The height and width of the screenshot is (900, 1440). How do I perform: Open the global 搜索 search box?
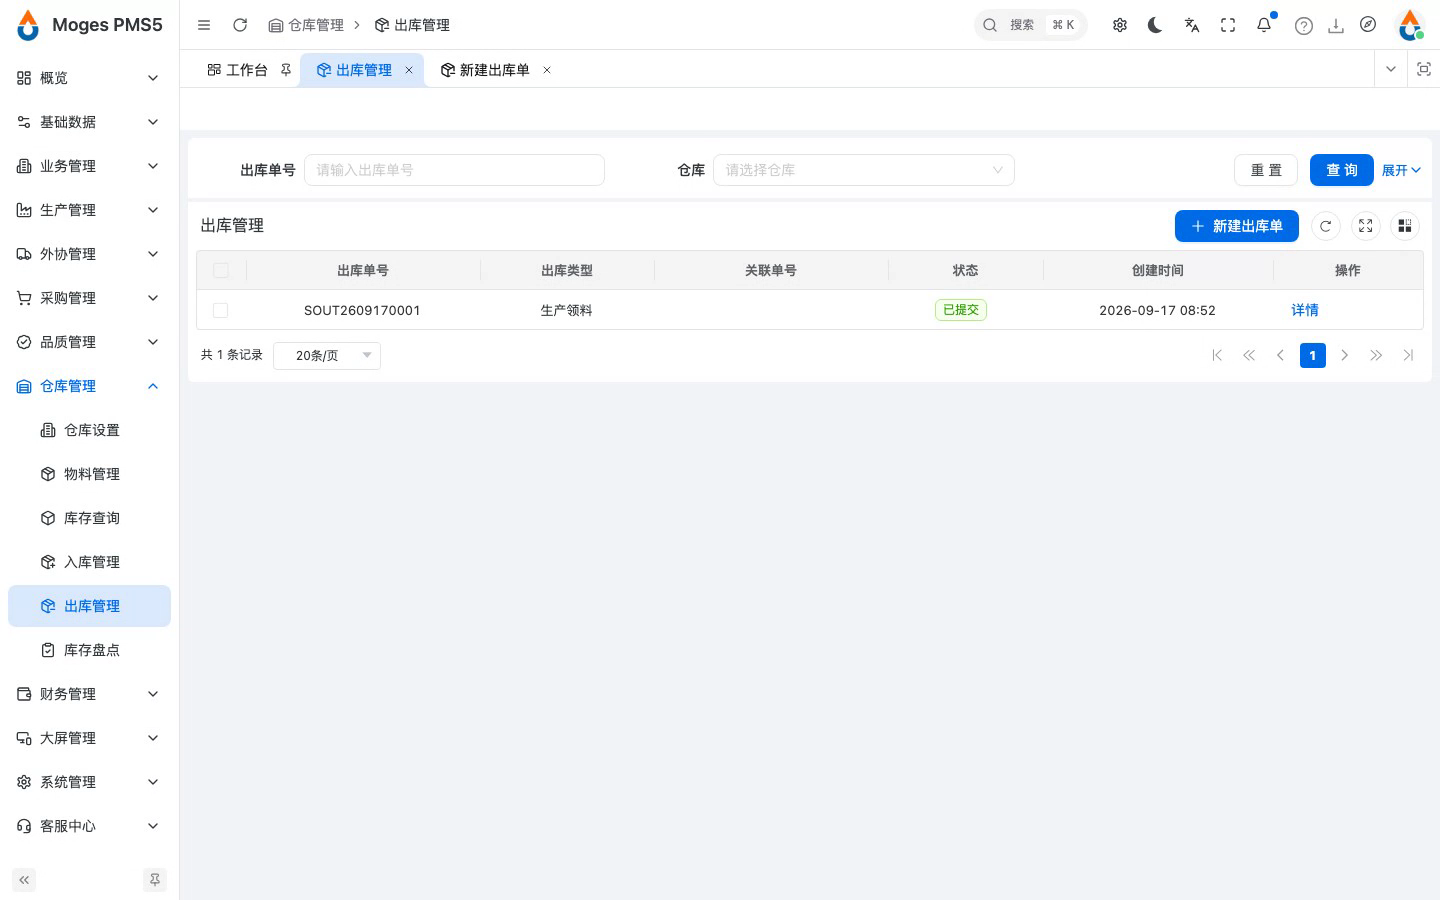1030,25
